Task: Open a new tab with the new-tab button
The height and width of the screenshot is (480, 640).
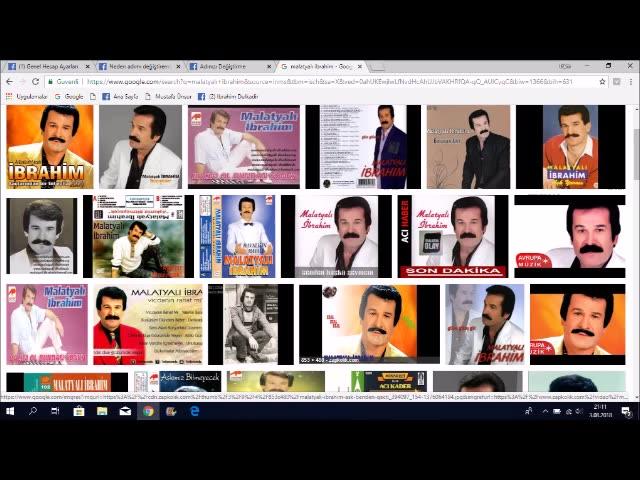Action: tap(376, 67)
